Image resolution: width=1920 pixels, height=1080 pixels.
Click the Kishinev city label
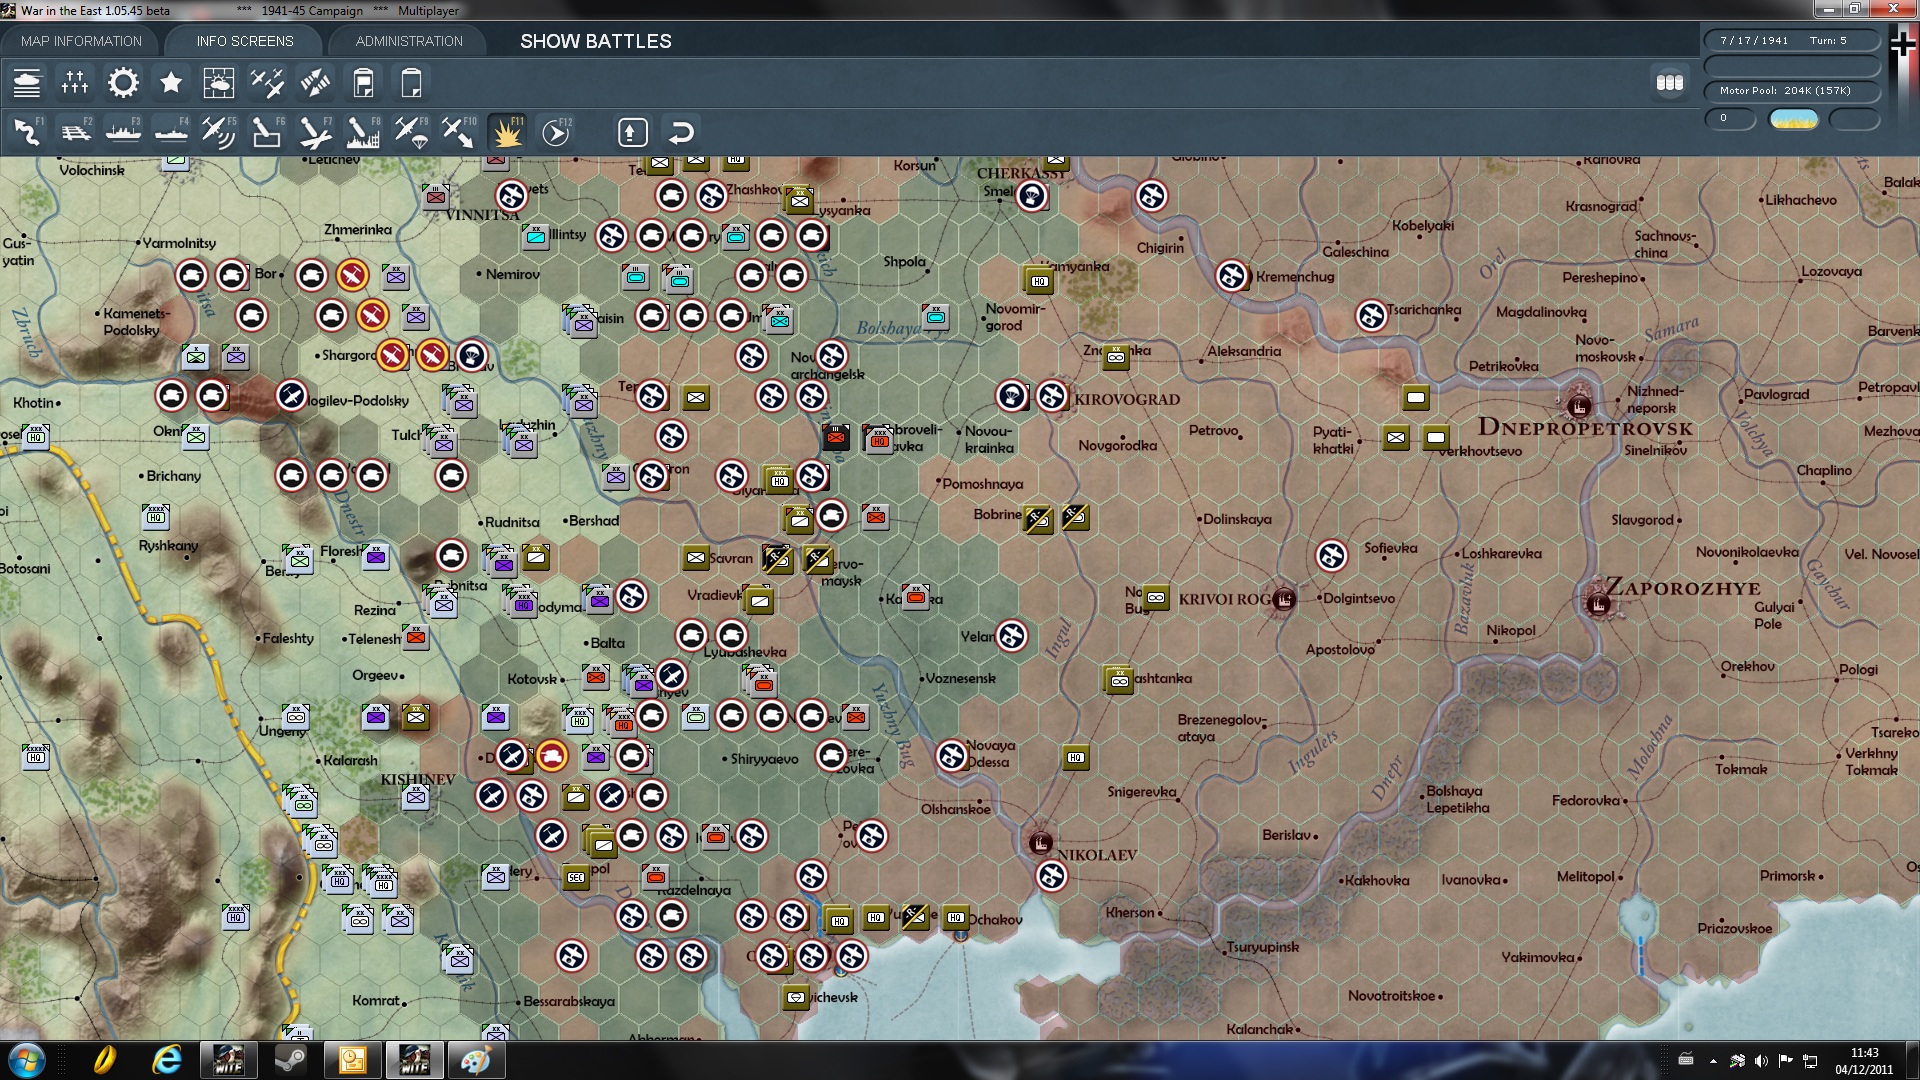pos(417,779)
